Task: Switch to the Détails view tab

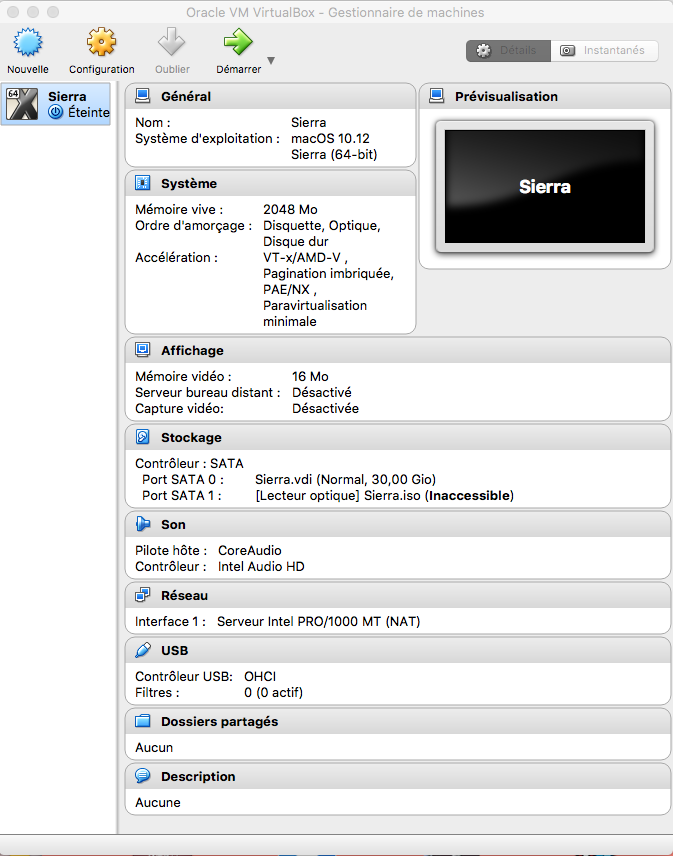Action: coord(508,51)
